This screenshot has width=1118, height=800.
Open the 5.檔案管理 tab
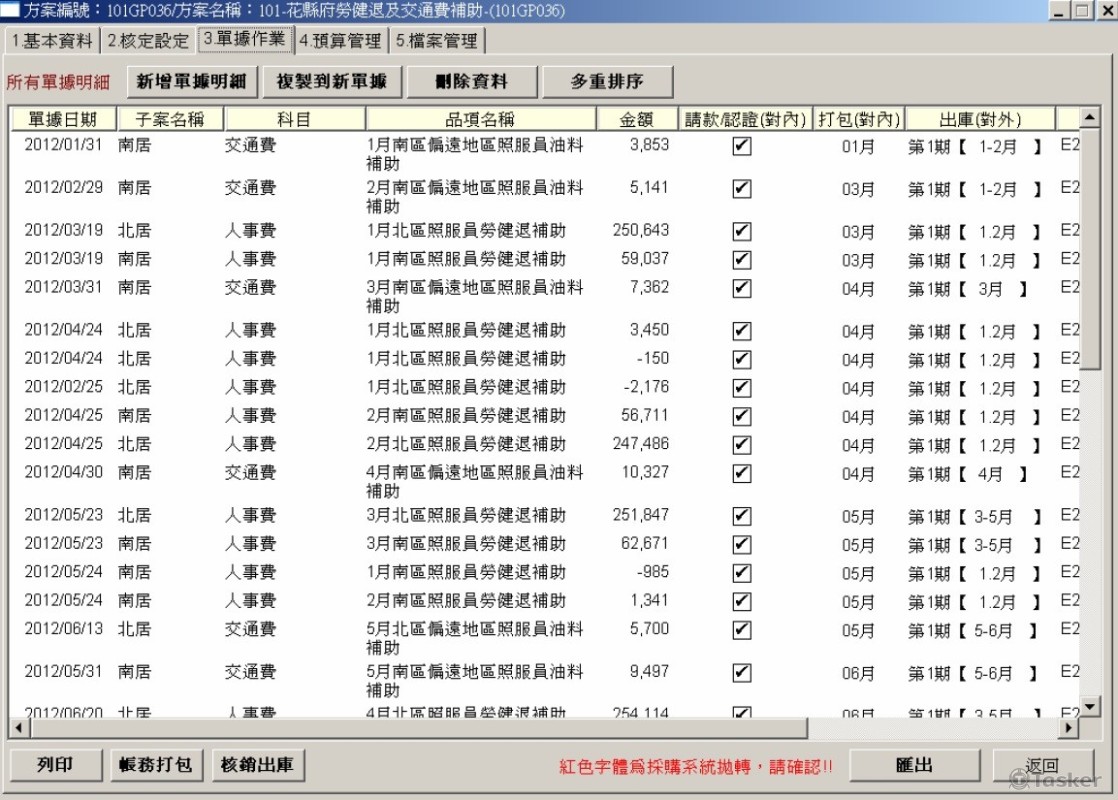436,41
